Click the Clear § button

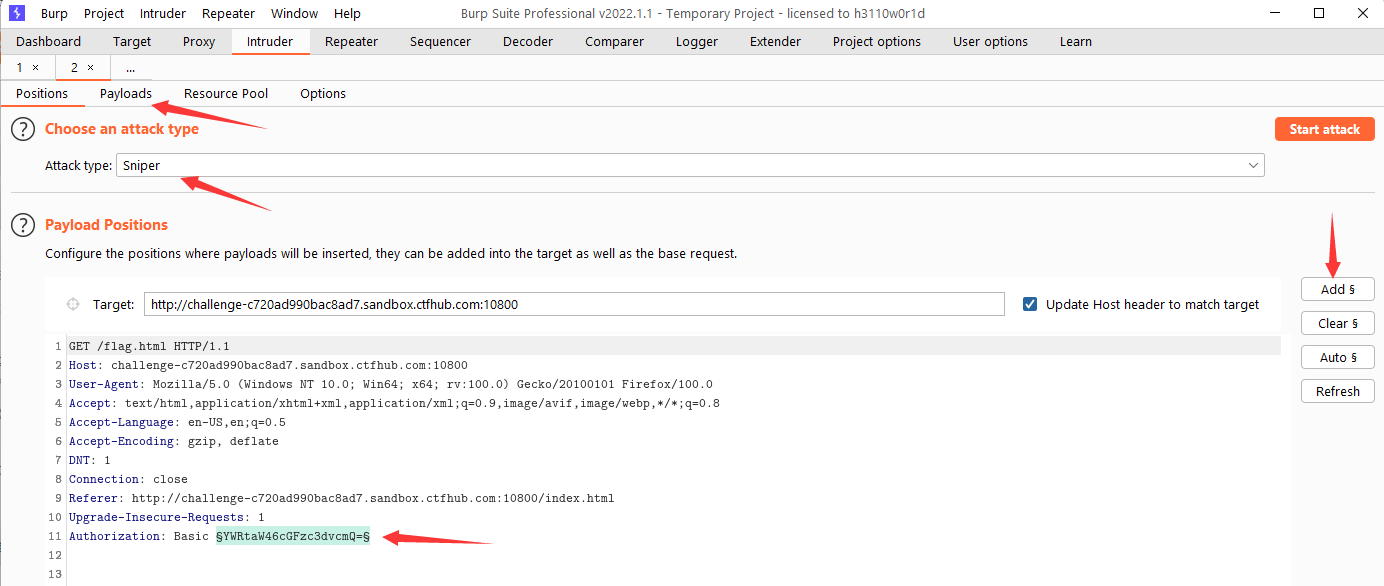click(1338, 323)
